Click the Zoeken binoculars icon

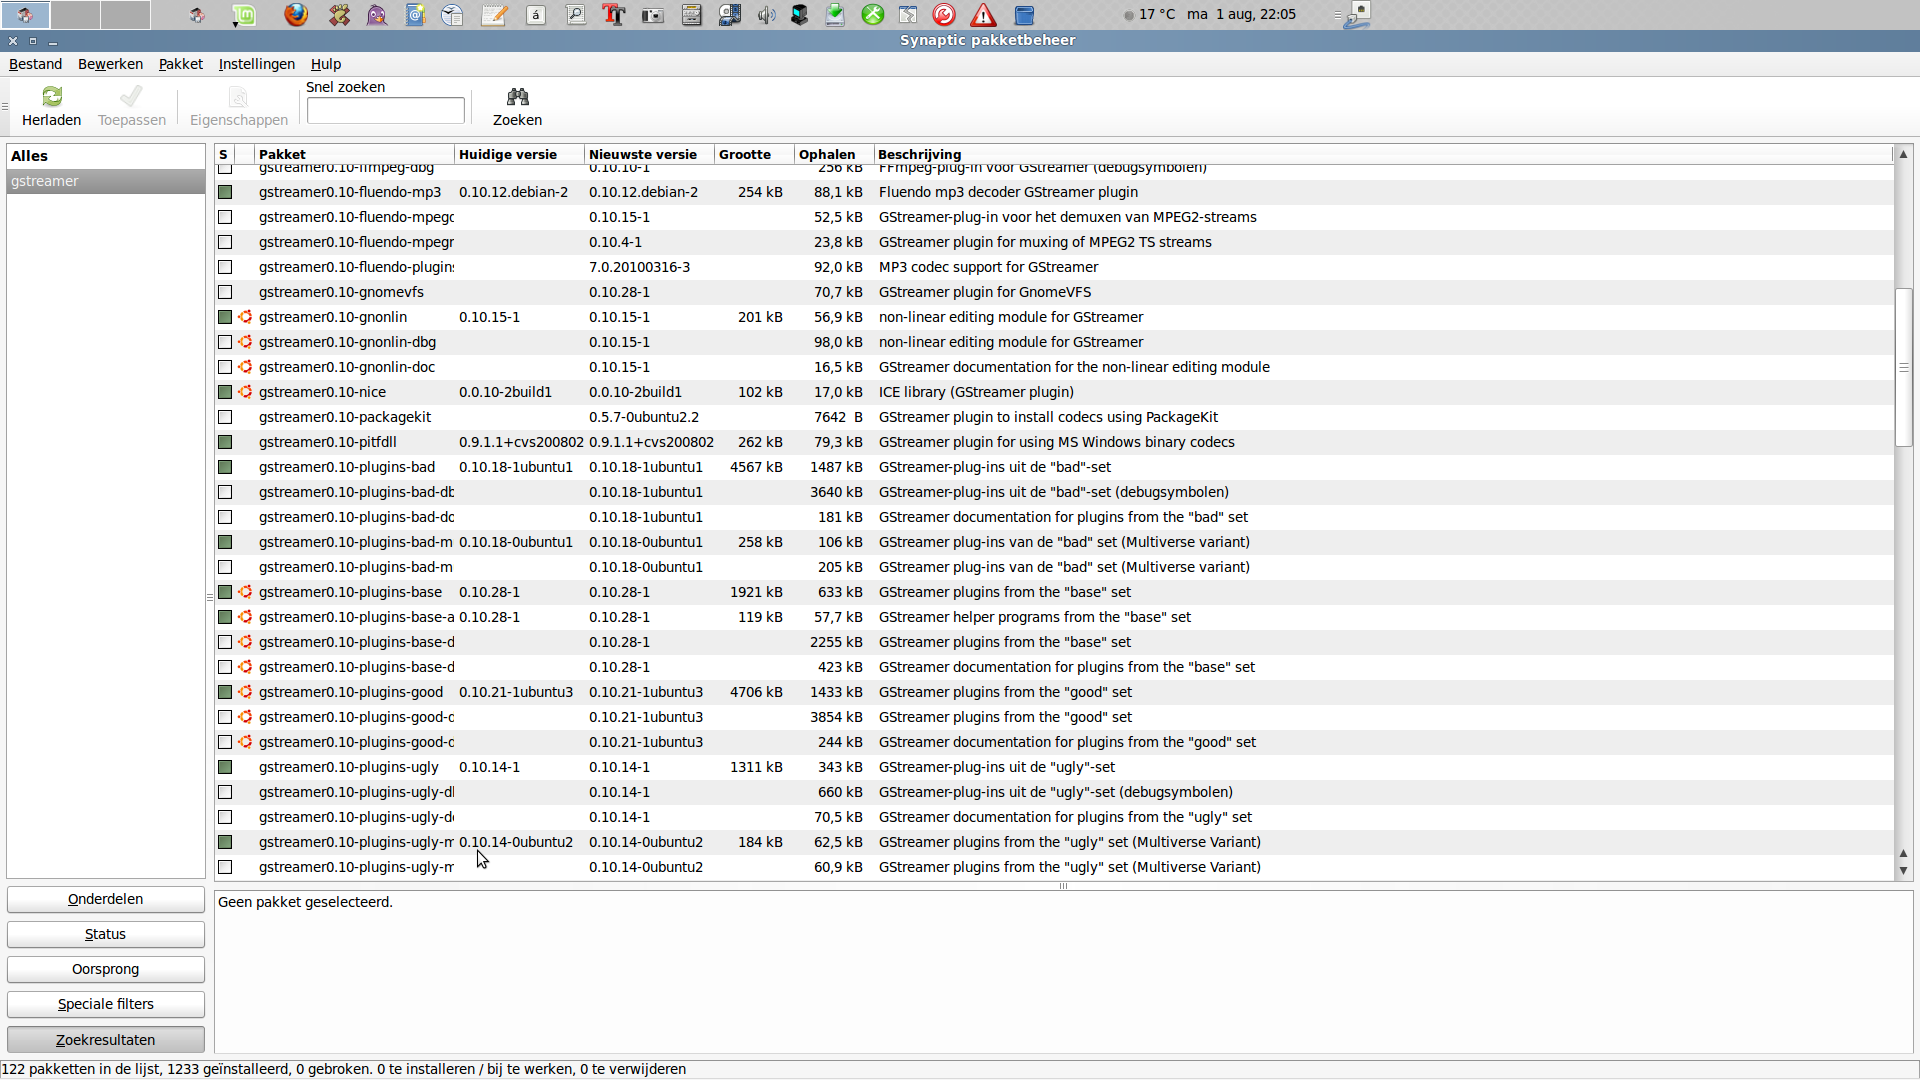tap(517, 96)
